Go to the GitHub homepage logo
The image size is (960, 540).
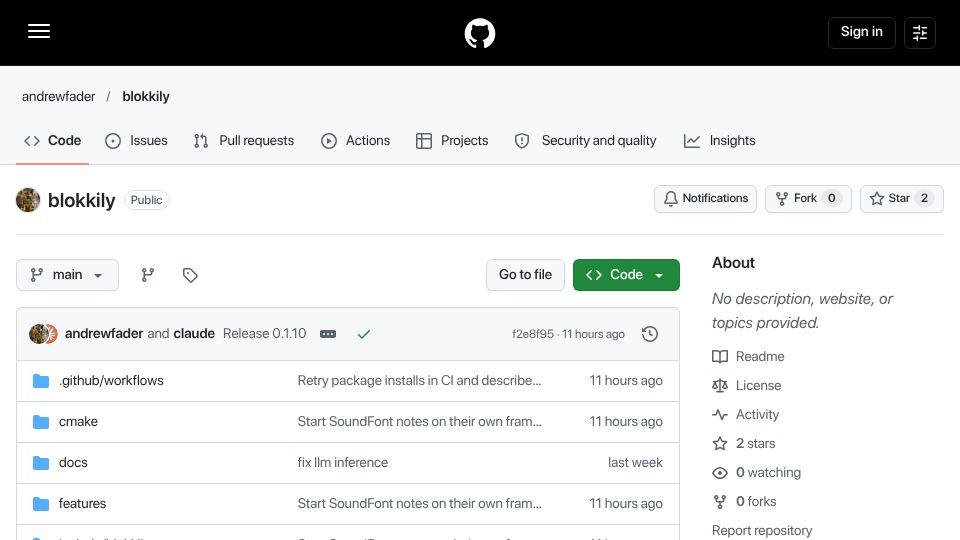(x=479, y=33)
